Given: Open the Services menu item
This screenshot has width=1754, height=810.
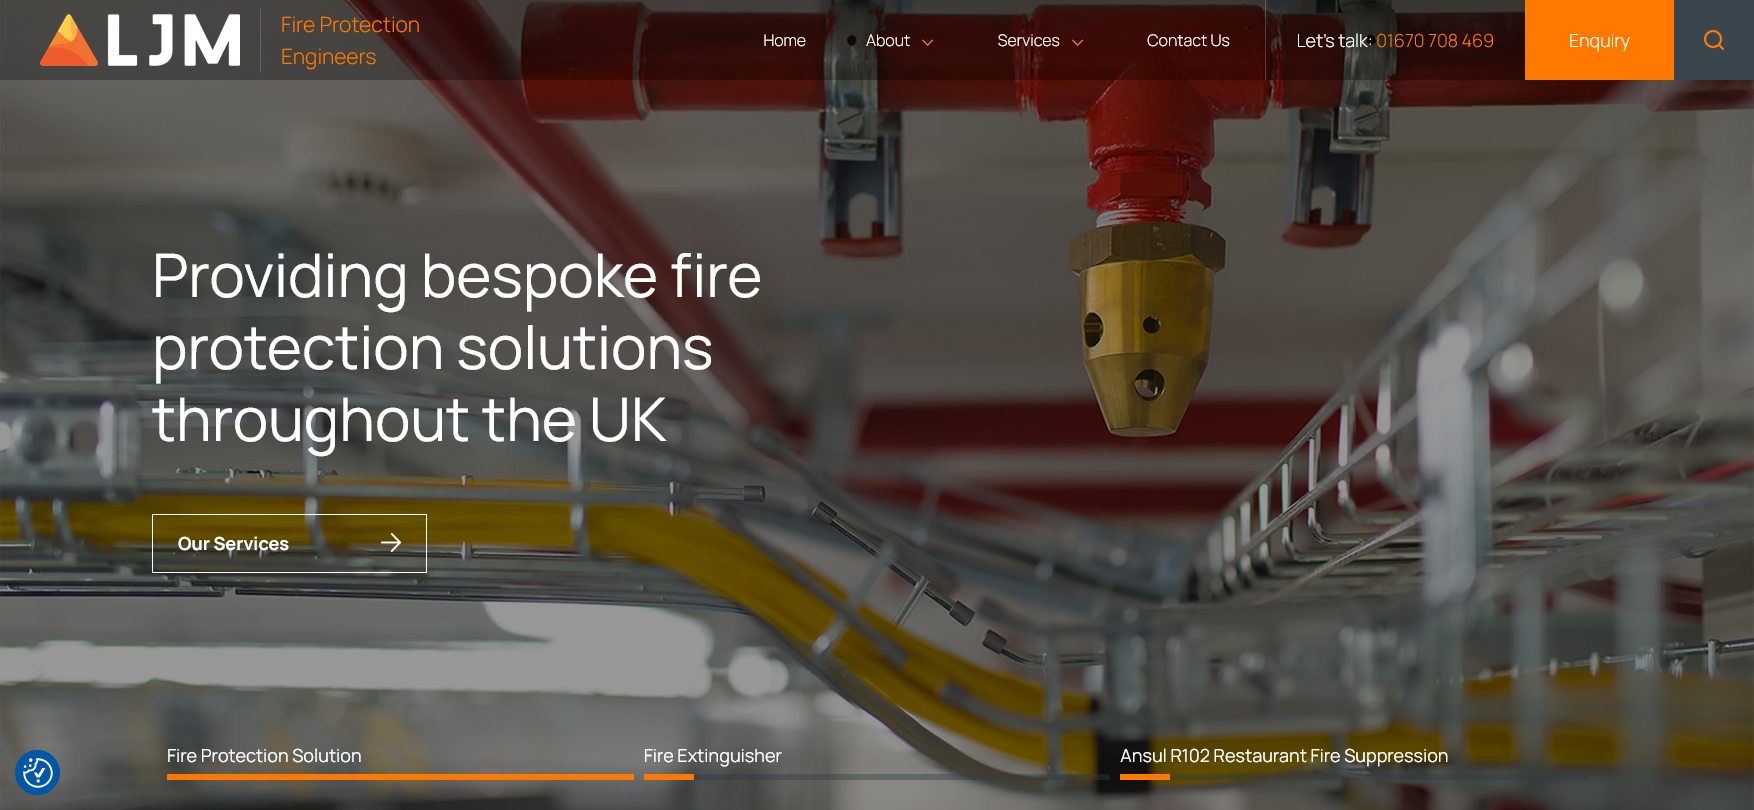Looking at the screenshot, I should [1028, 40].
